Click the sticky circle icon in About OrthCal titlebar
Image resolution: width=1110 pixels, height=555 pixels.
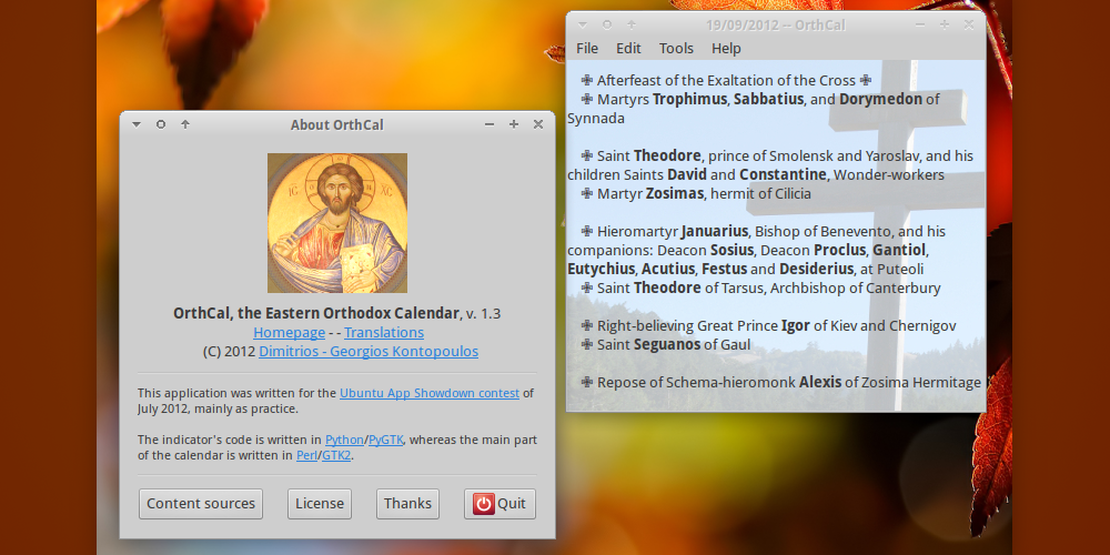pos(161,124)
